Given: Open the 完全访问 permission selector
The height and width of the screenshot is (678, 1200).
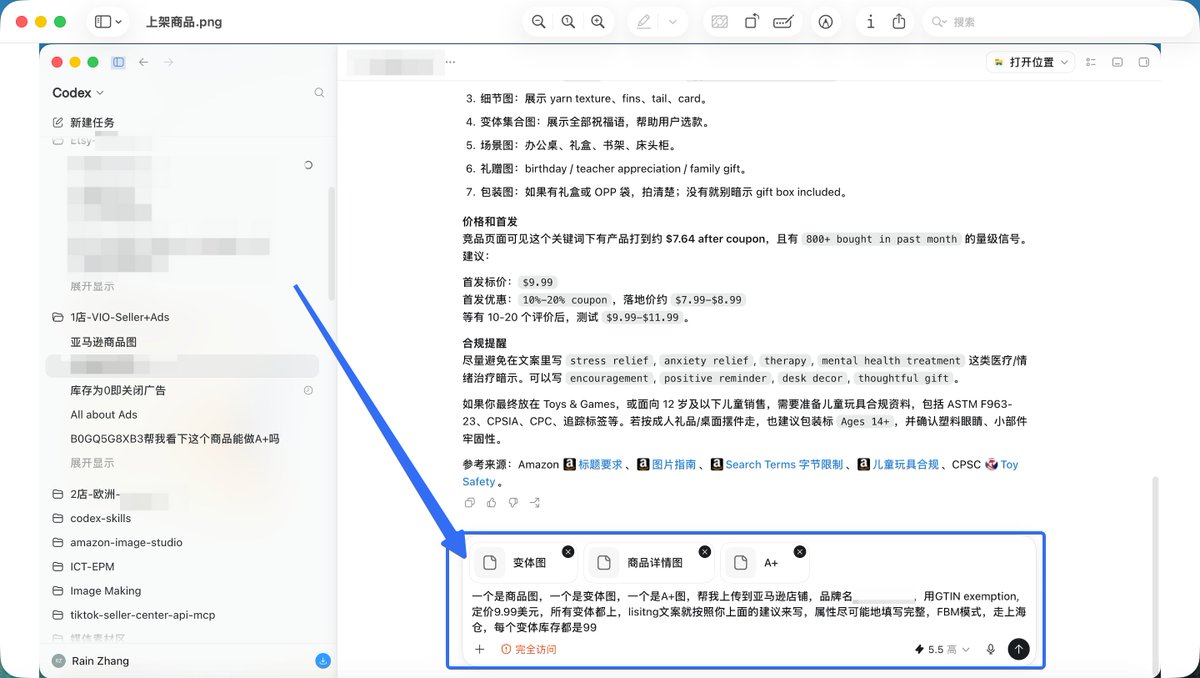Looking at the screenshot, I should (x=529, y=649).
